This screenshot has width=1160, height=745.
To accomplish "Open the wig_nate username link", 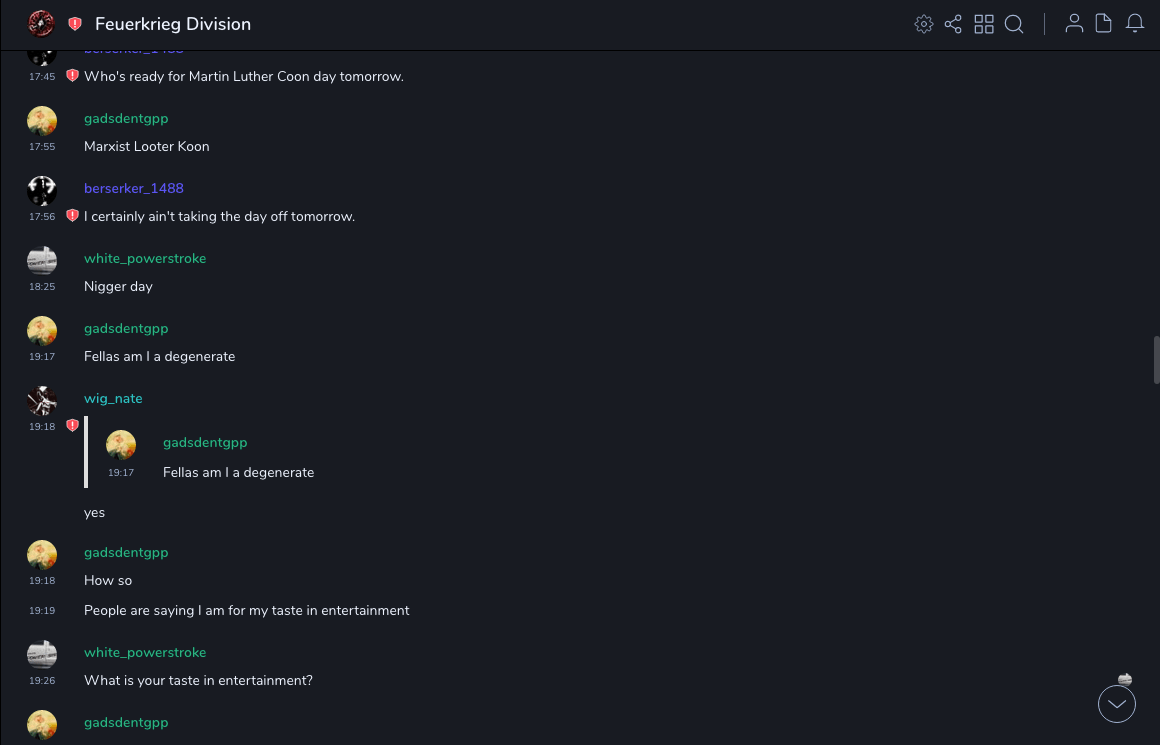I will coord(113,398).
